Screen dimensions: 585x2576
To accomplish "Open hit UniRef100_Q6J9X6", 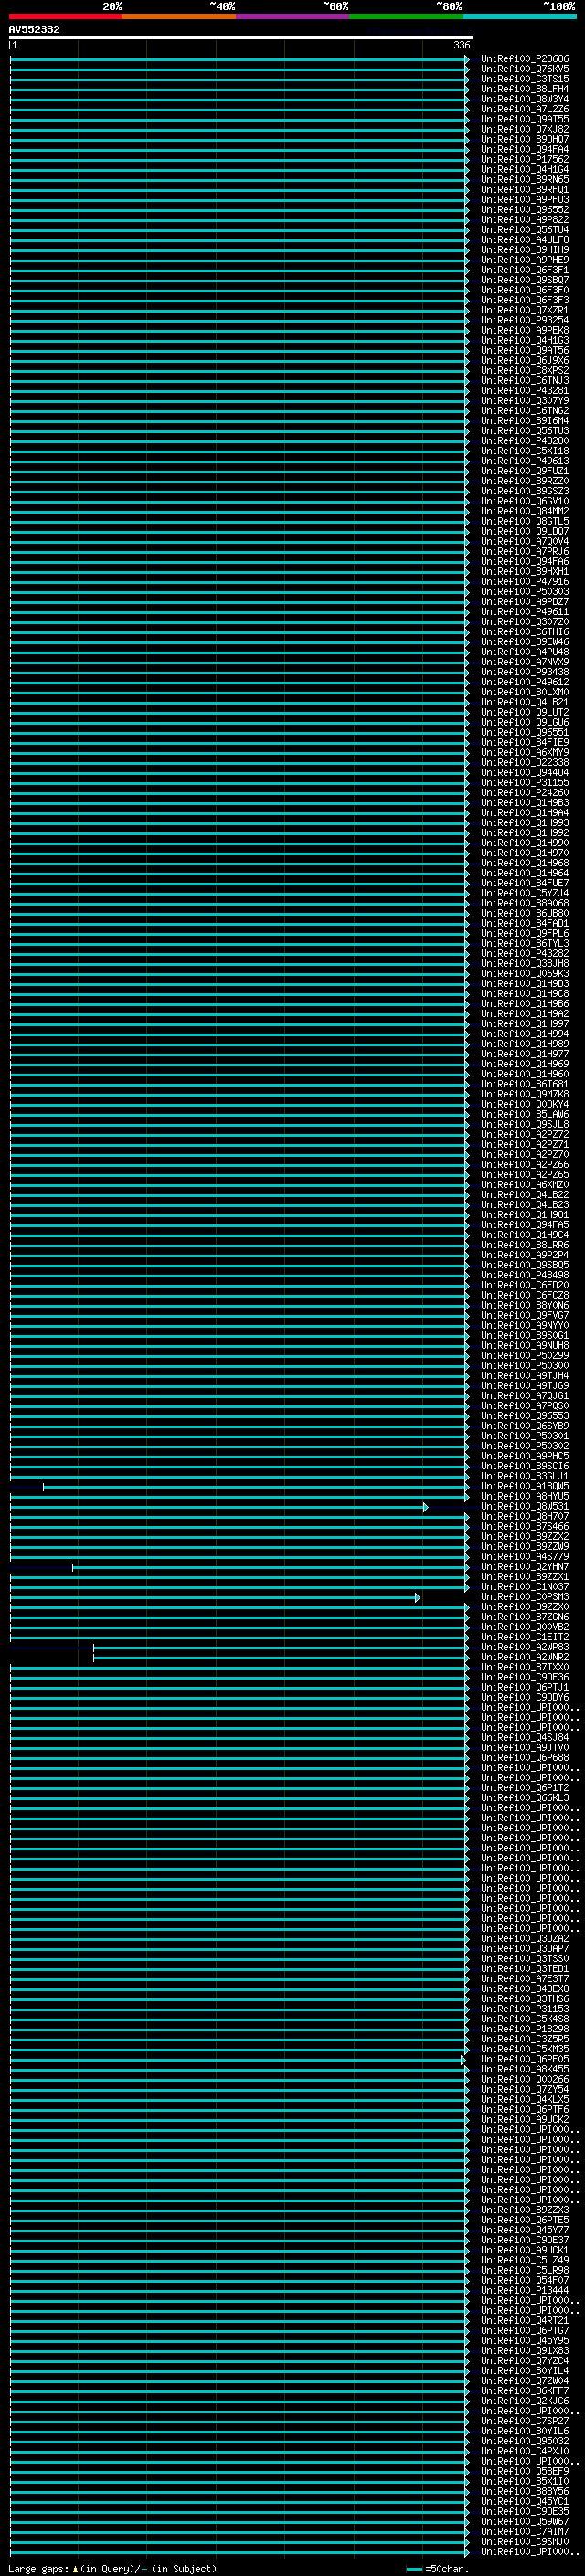I will click(x=525, y=360).
